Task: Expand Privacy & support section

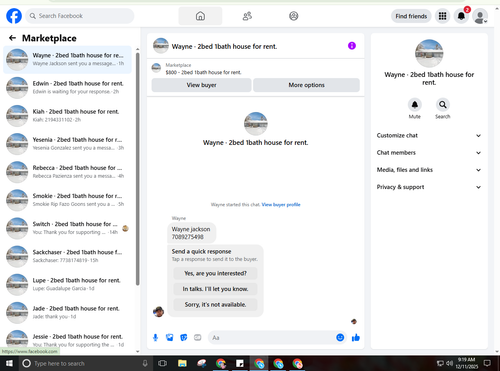Action: pyautogui.click(x=429, y=187)
